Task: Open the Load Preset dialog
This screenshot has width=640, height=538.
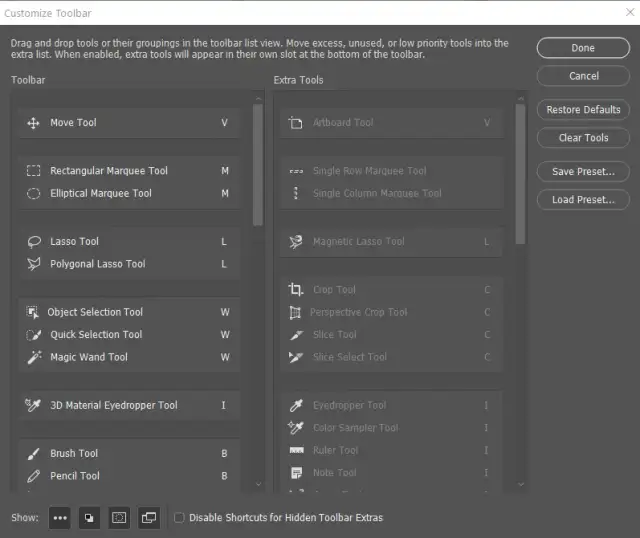Action: [x=583, y=200]
